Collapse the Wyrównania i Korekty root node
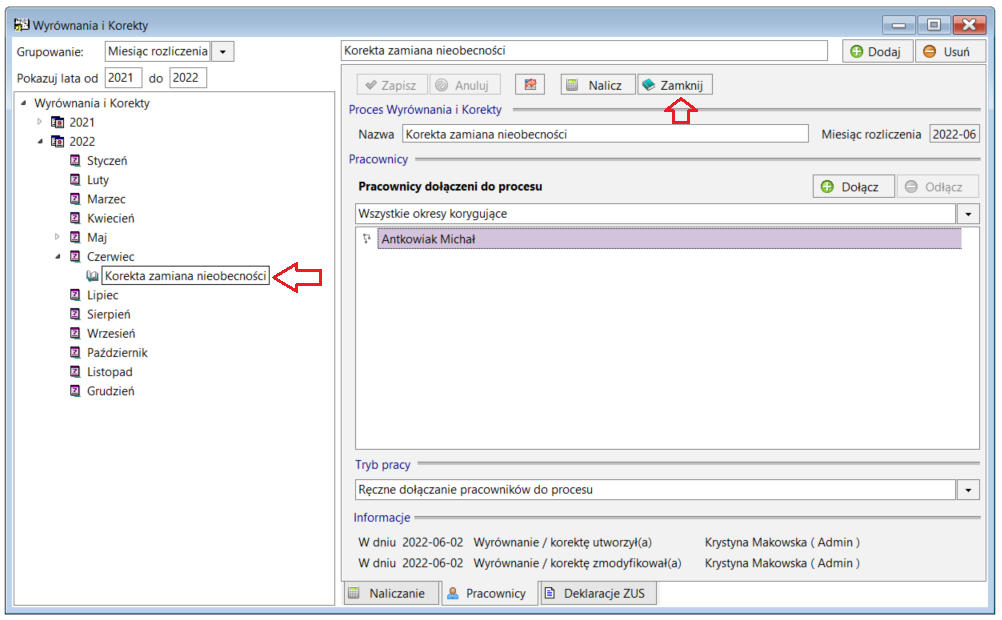The width and height of the screenshot is (1002, 620). tap(24, 103)
